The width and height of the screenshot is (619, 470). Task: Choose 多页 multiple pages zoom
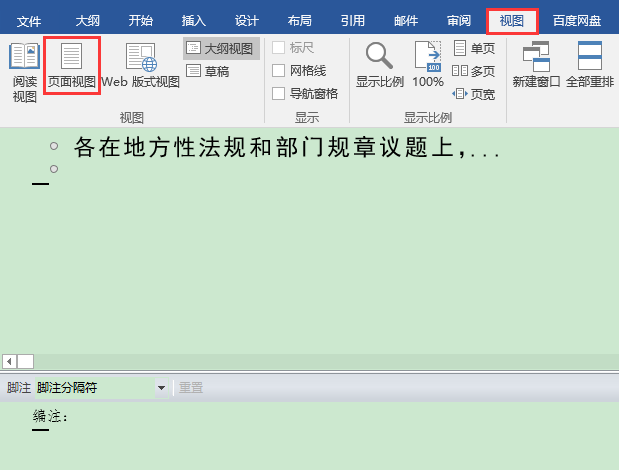(x=473, y=71)
